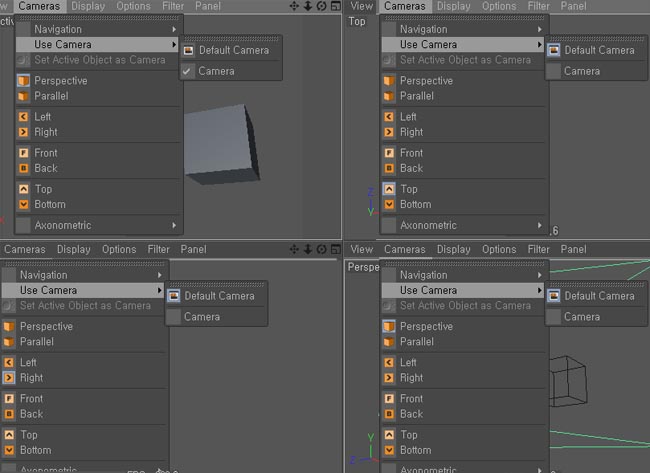Image resolution: width=650 pixels, height=473 pixels.
Task: Expand Navigation submenu arrow in upper-right viewport menu
Action: [x=540, y=29]
